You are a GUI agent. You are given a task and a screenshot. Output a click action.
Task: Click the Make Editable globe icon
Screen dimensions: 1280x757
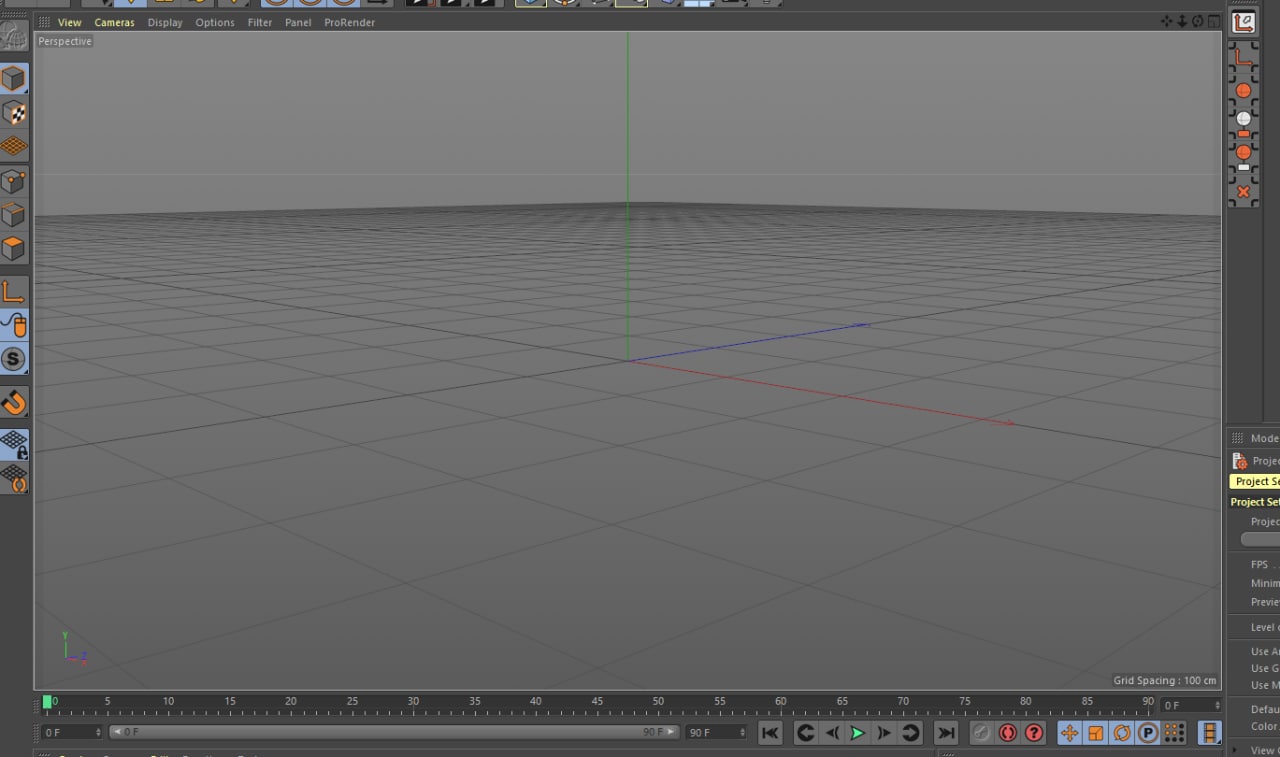coord(13,38)
